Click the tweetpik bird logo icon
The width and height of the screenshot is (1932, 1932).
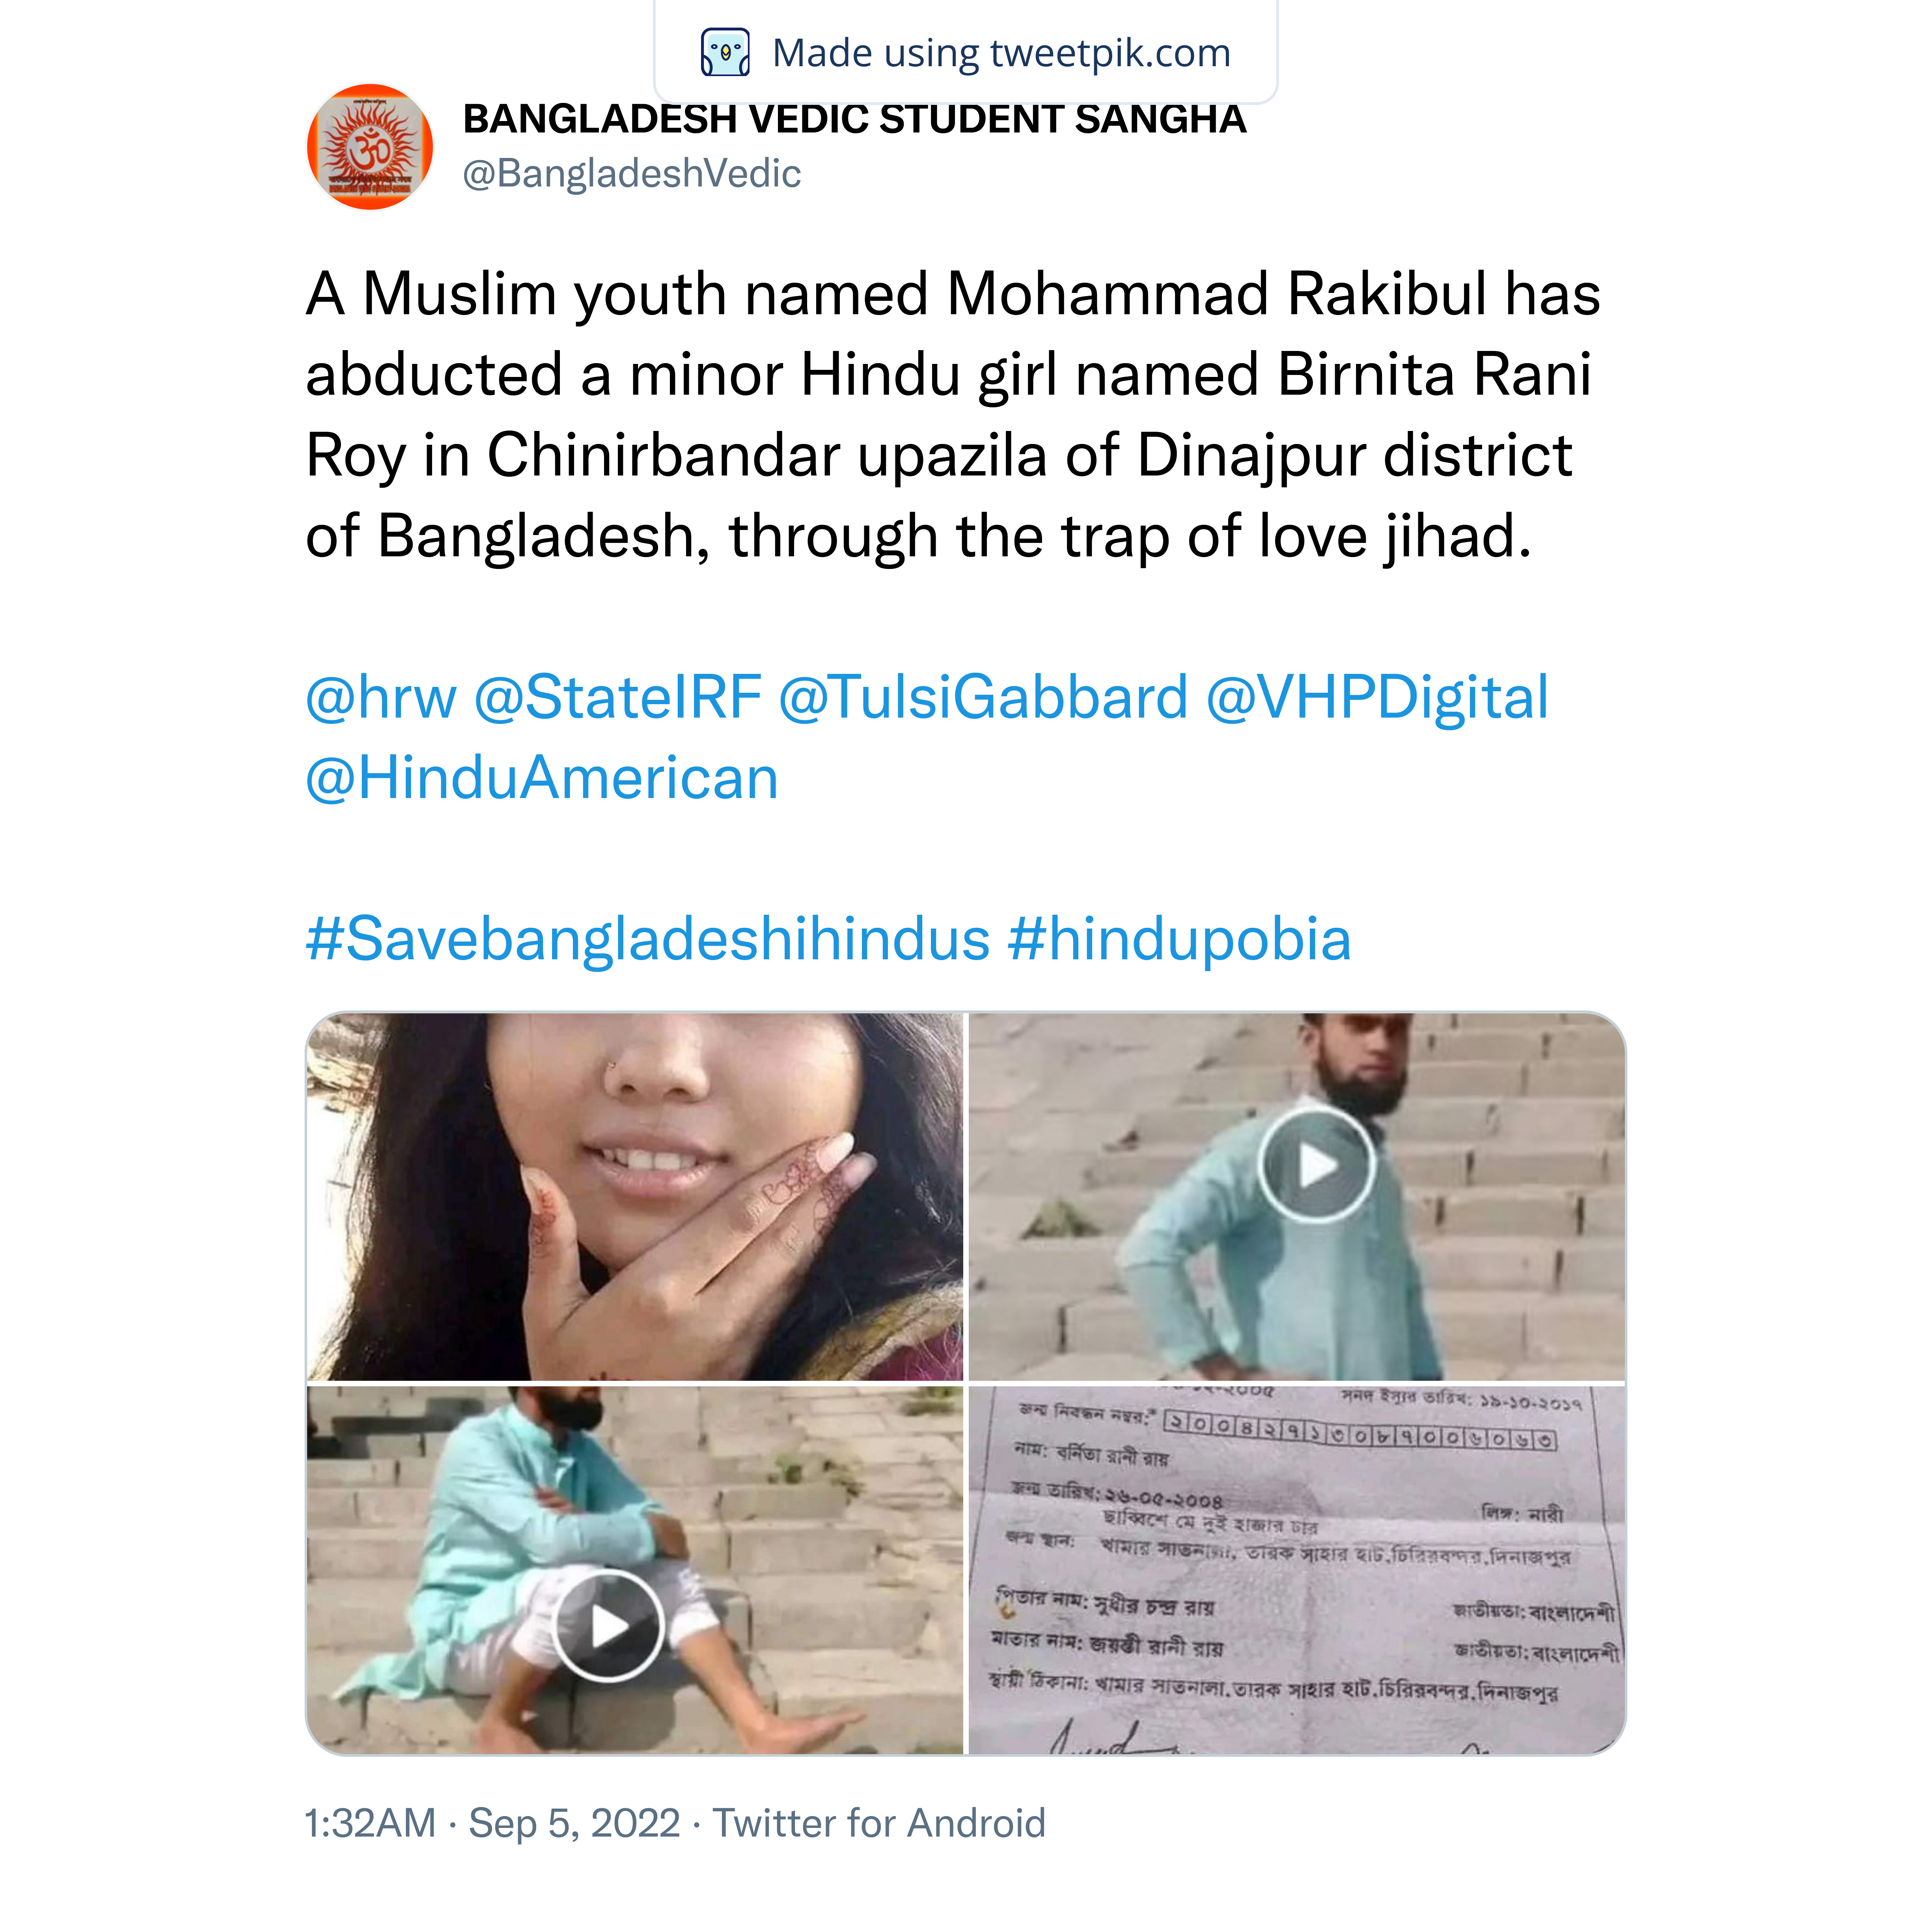(725, 53)
